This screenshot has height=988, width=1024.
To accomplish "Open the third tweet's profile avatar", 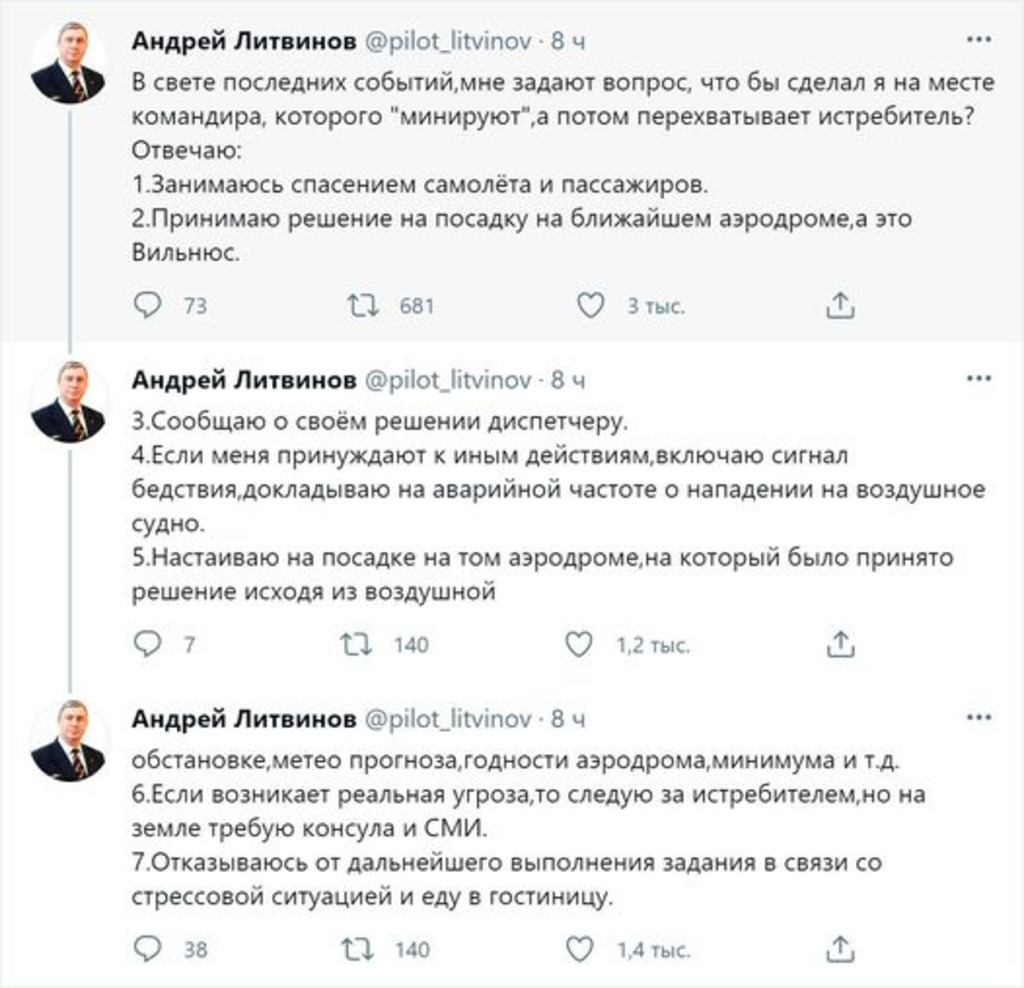I will point(69,740).
